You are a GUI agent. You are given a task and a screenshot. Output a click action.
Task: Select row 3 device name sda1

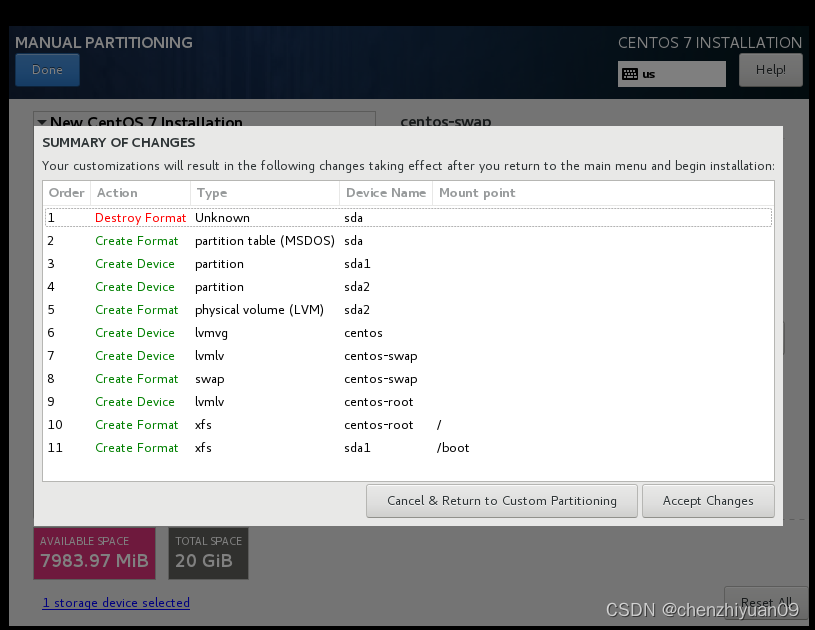point(357,264)
